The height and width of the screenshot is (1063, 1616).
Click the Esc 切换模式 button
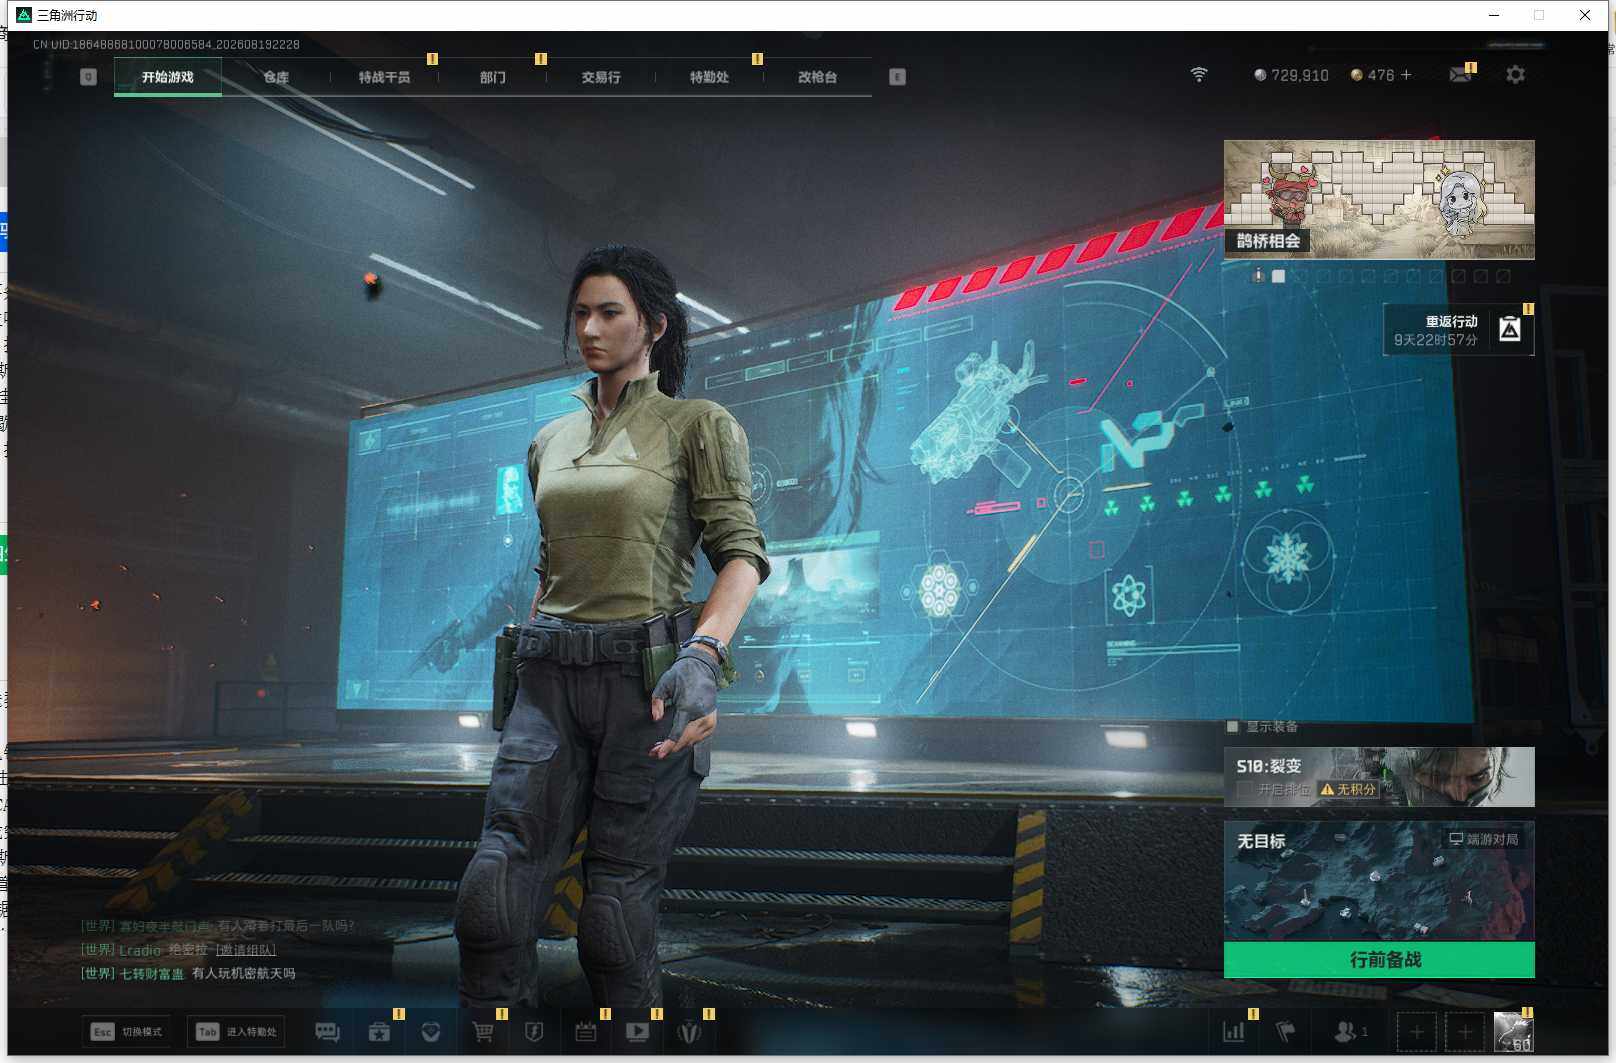coord(128,1032)
